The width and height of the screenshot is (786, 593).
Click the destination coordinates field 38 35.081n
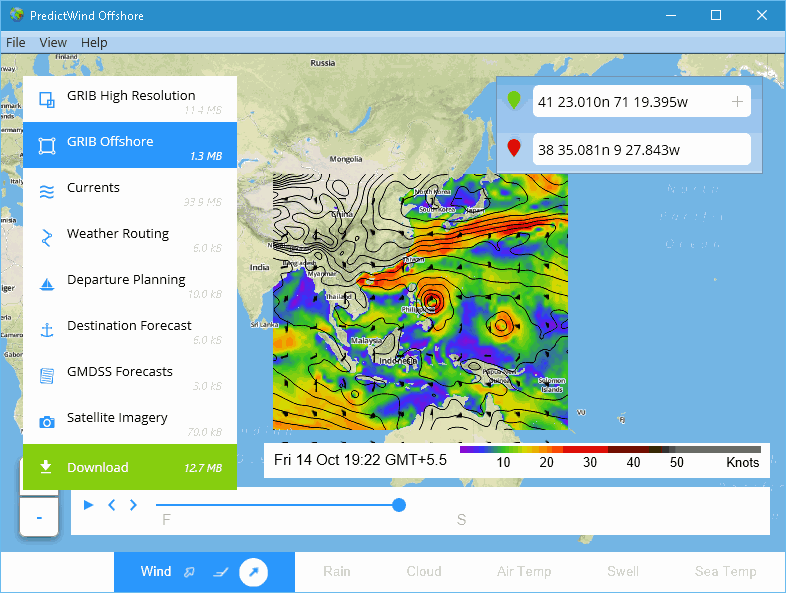click(x=642, y=149)
